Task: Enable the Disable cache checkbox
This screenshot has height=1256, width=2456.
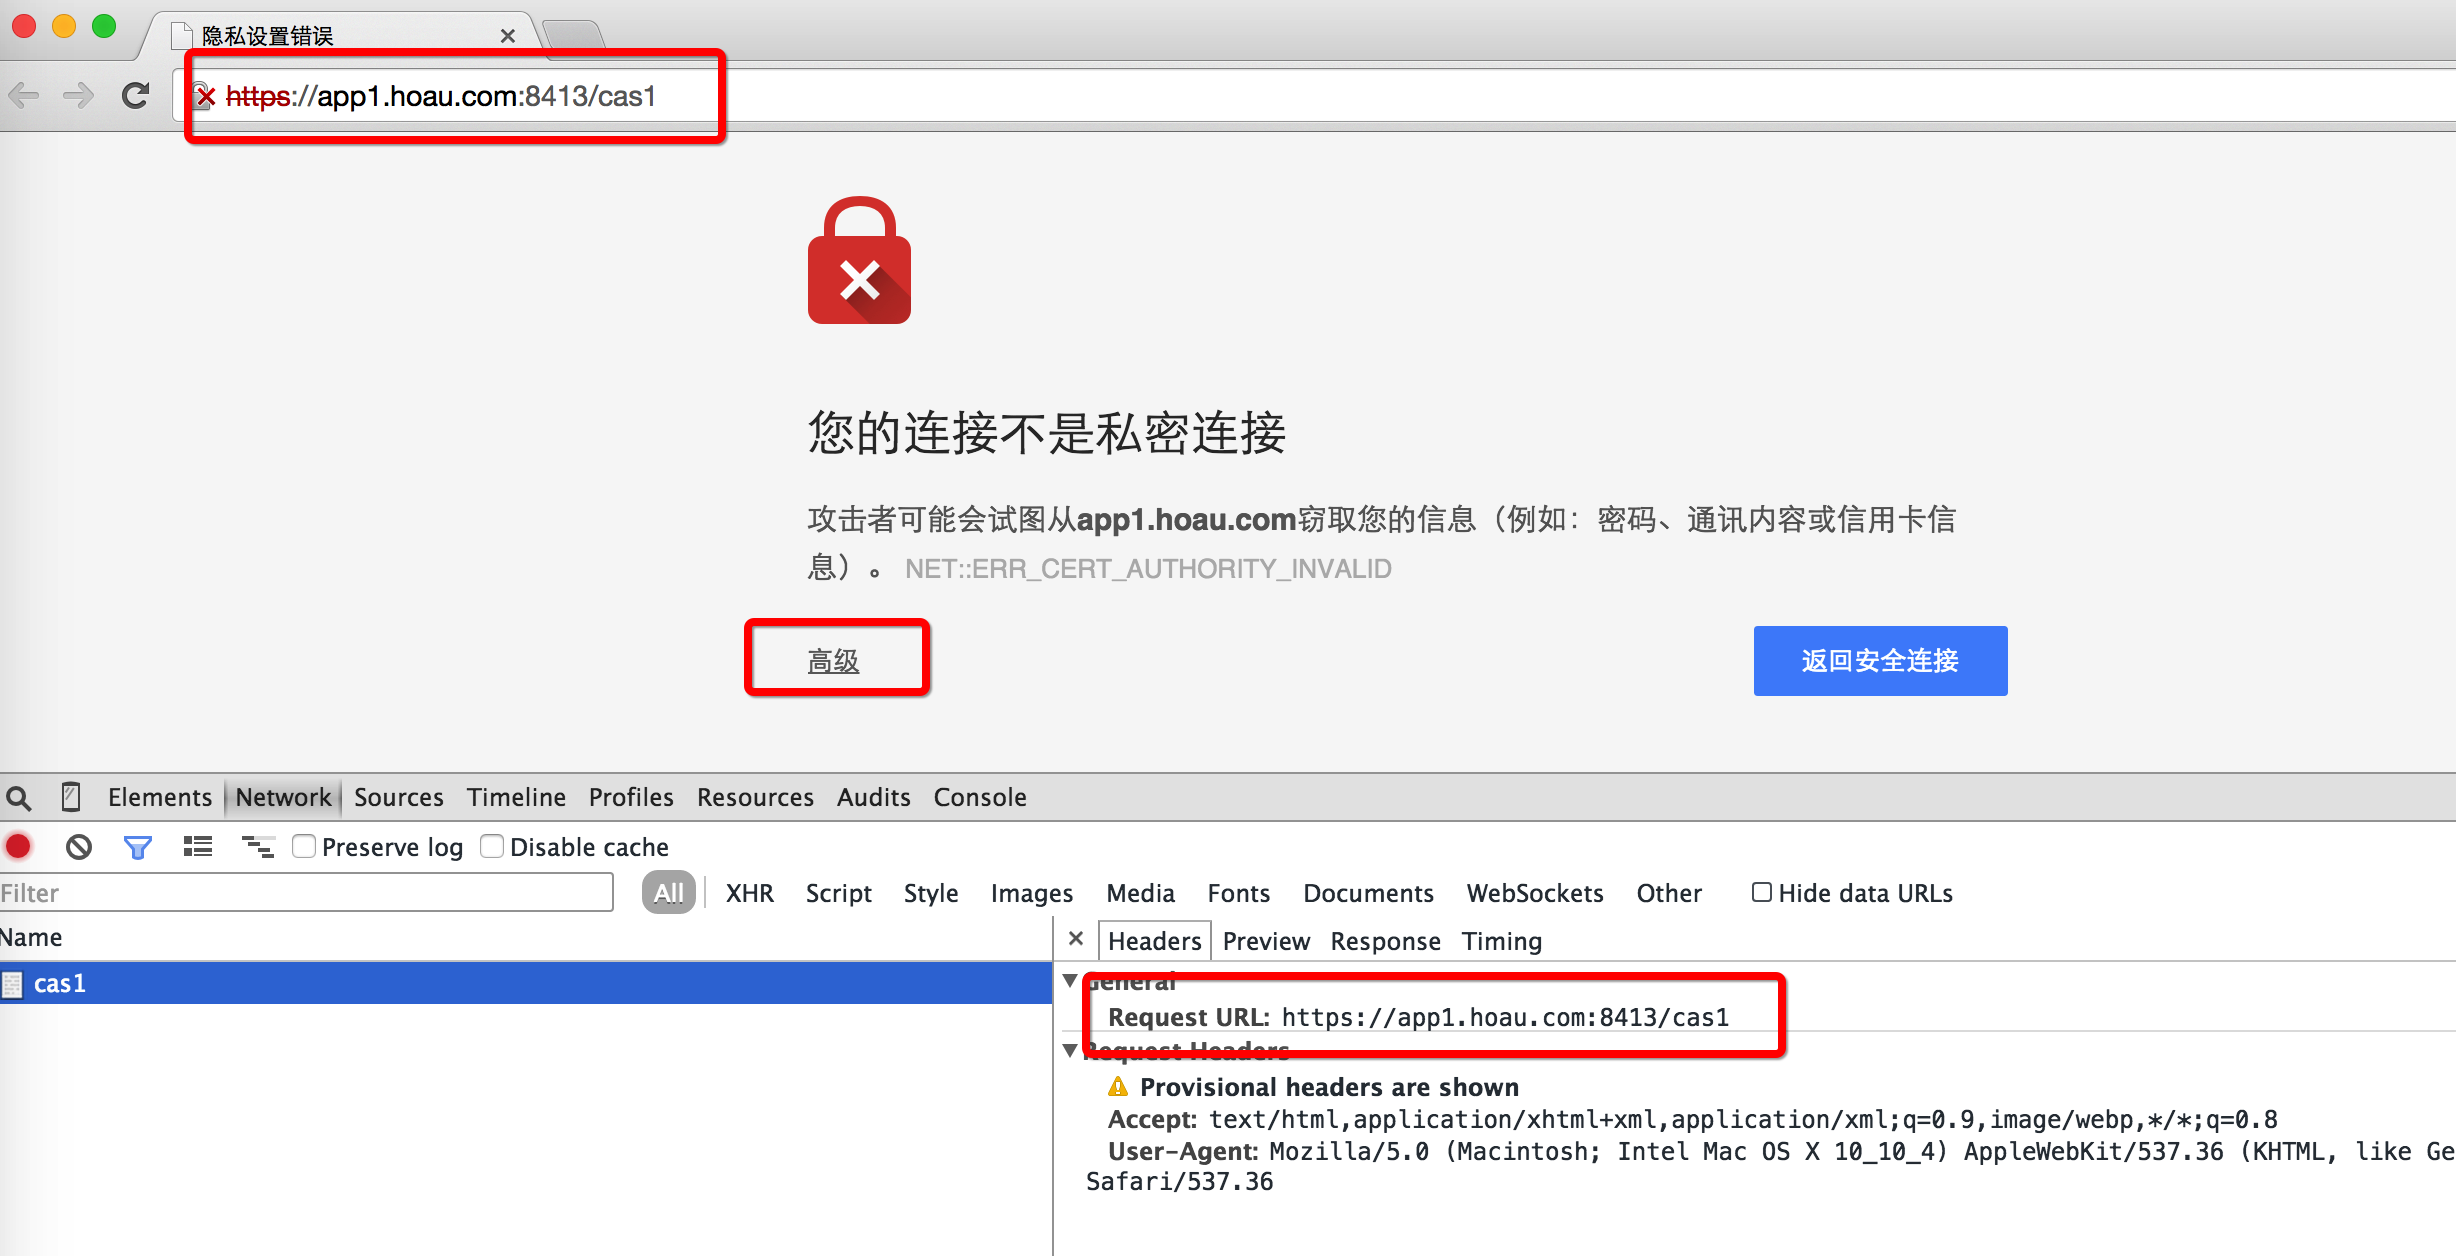Action: click(x=492, y=847)
